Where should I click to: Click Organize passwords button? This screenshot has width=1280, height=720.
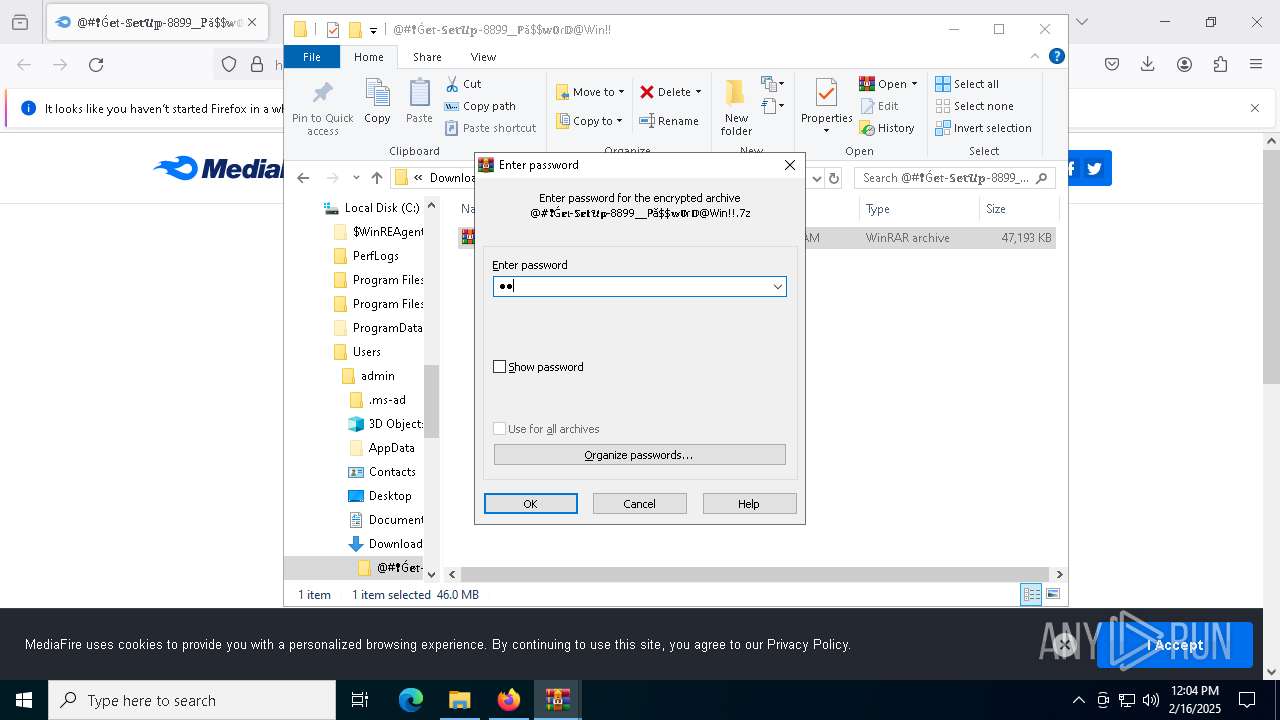[x=640, y=455]
